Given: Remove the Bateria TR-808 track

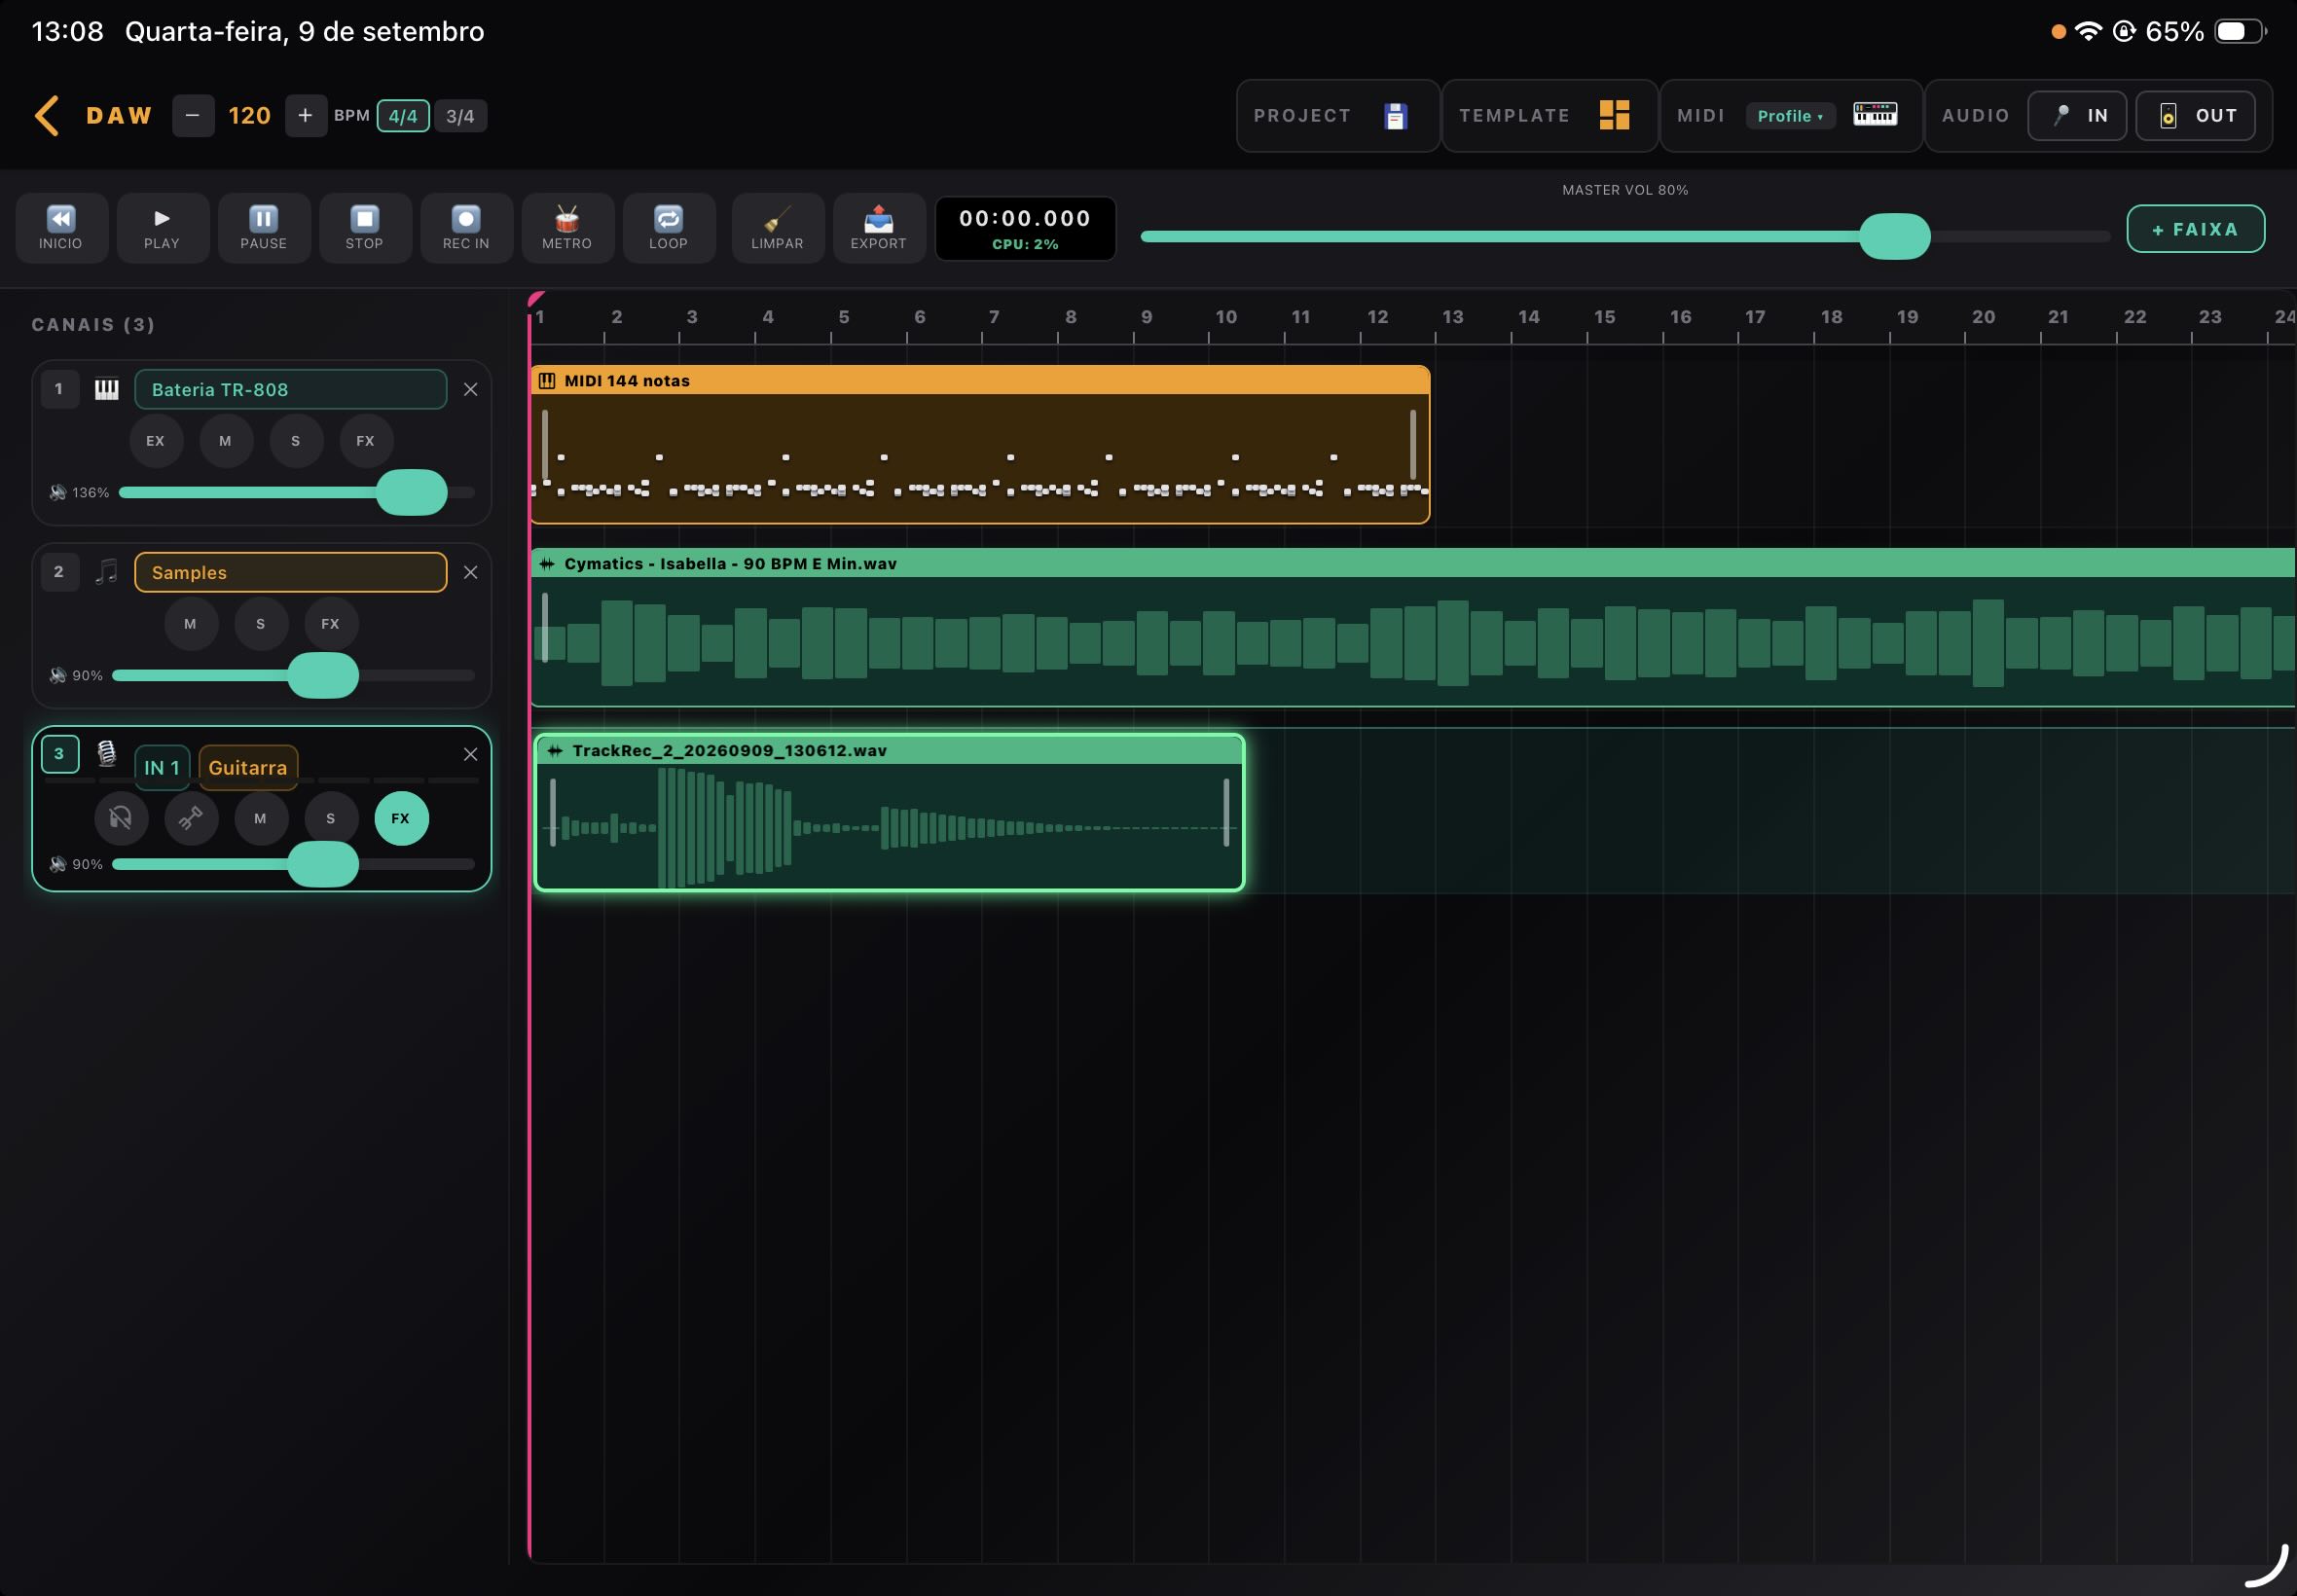Looking at the screenshot, I should tap(471, 390).
